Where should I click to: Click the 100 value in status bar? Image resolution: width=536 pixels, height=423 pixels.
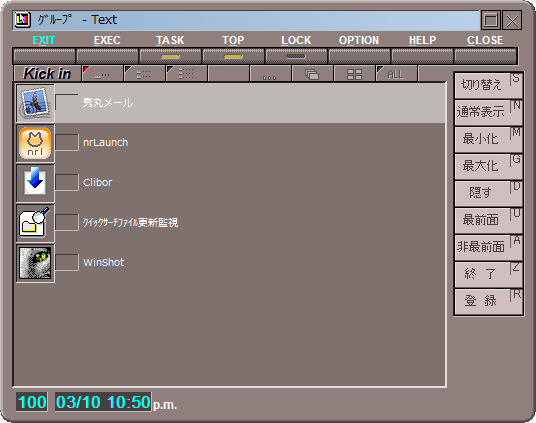coord(32,402)
